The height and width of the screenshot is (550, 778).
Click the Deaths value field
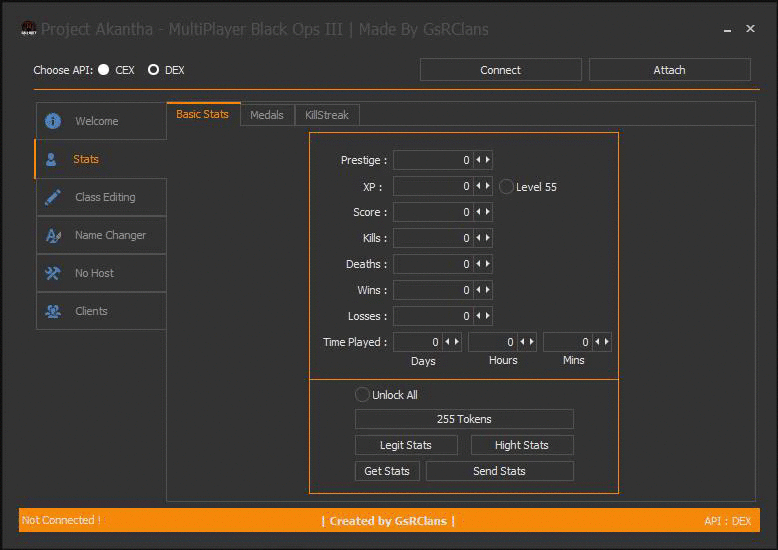pos(433,264)
